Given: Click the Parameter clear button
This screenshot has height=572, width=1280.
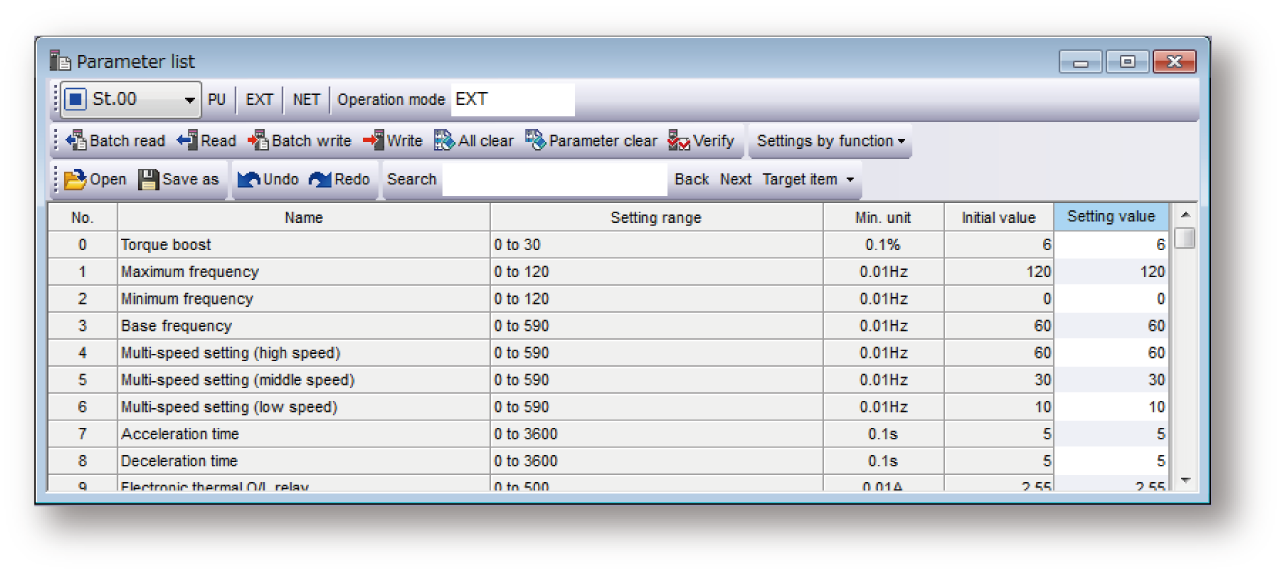Looking at the screenshot, I should (x=591, y=141).
